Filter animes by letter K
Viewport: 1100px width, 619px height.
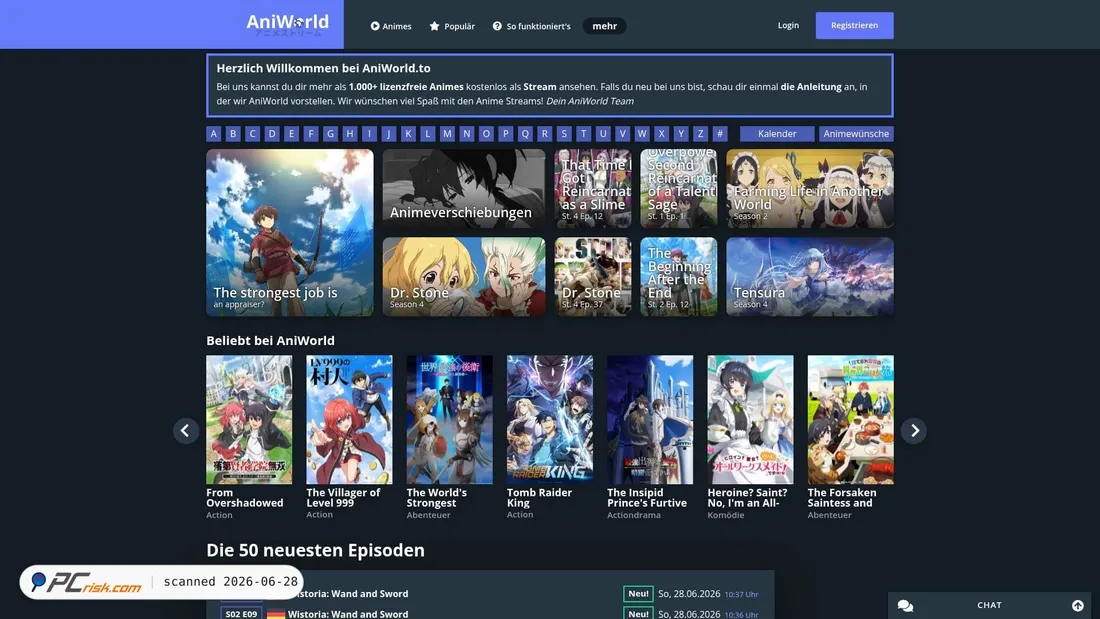tap(408, 133)
